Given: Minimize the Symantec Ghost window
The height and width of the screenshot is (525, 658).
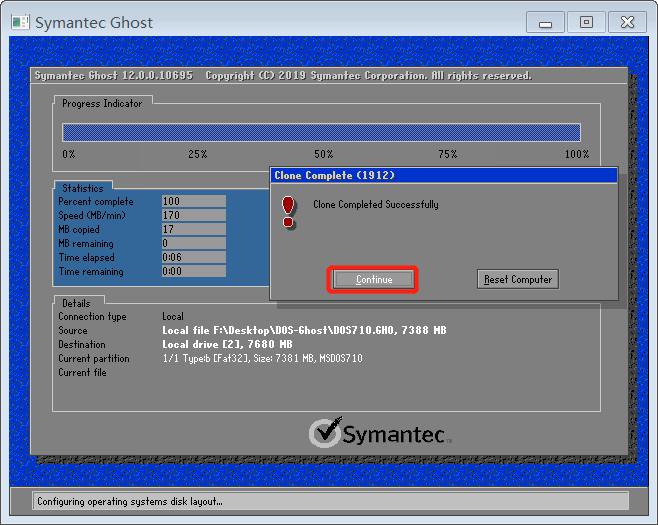Looking at the screenshot, I should 545,22.
